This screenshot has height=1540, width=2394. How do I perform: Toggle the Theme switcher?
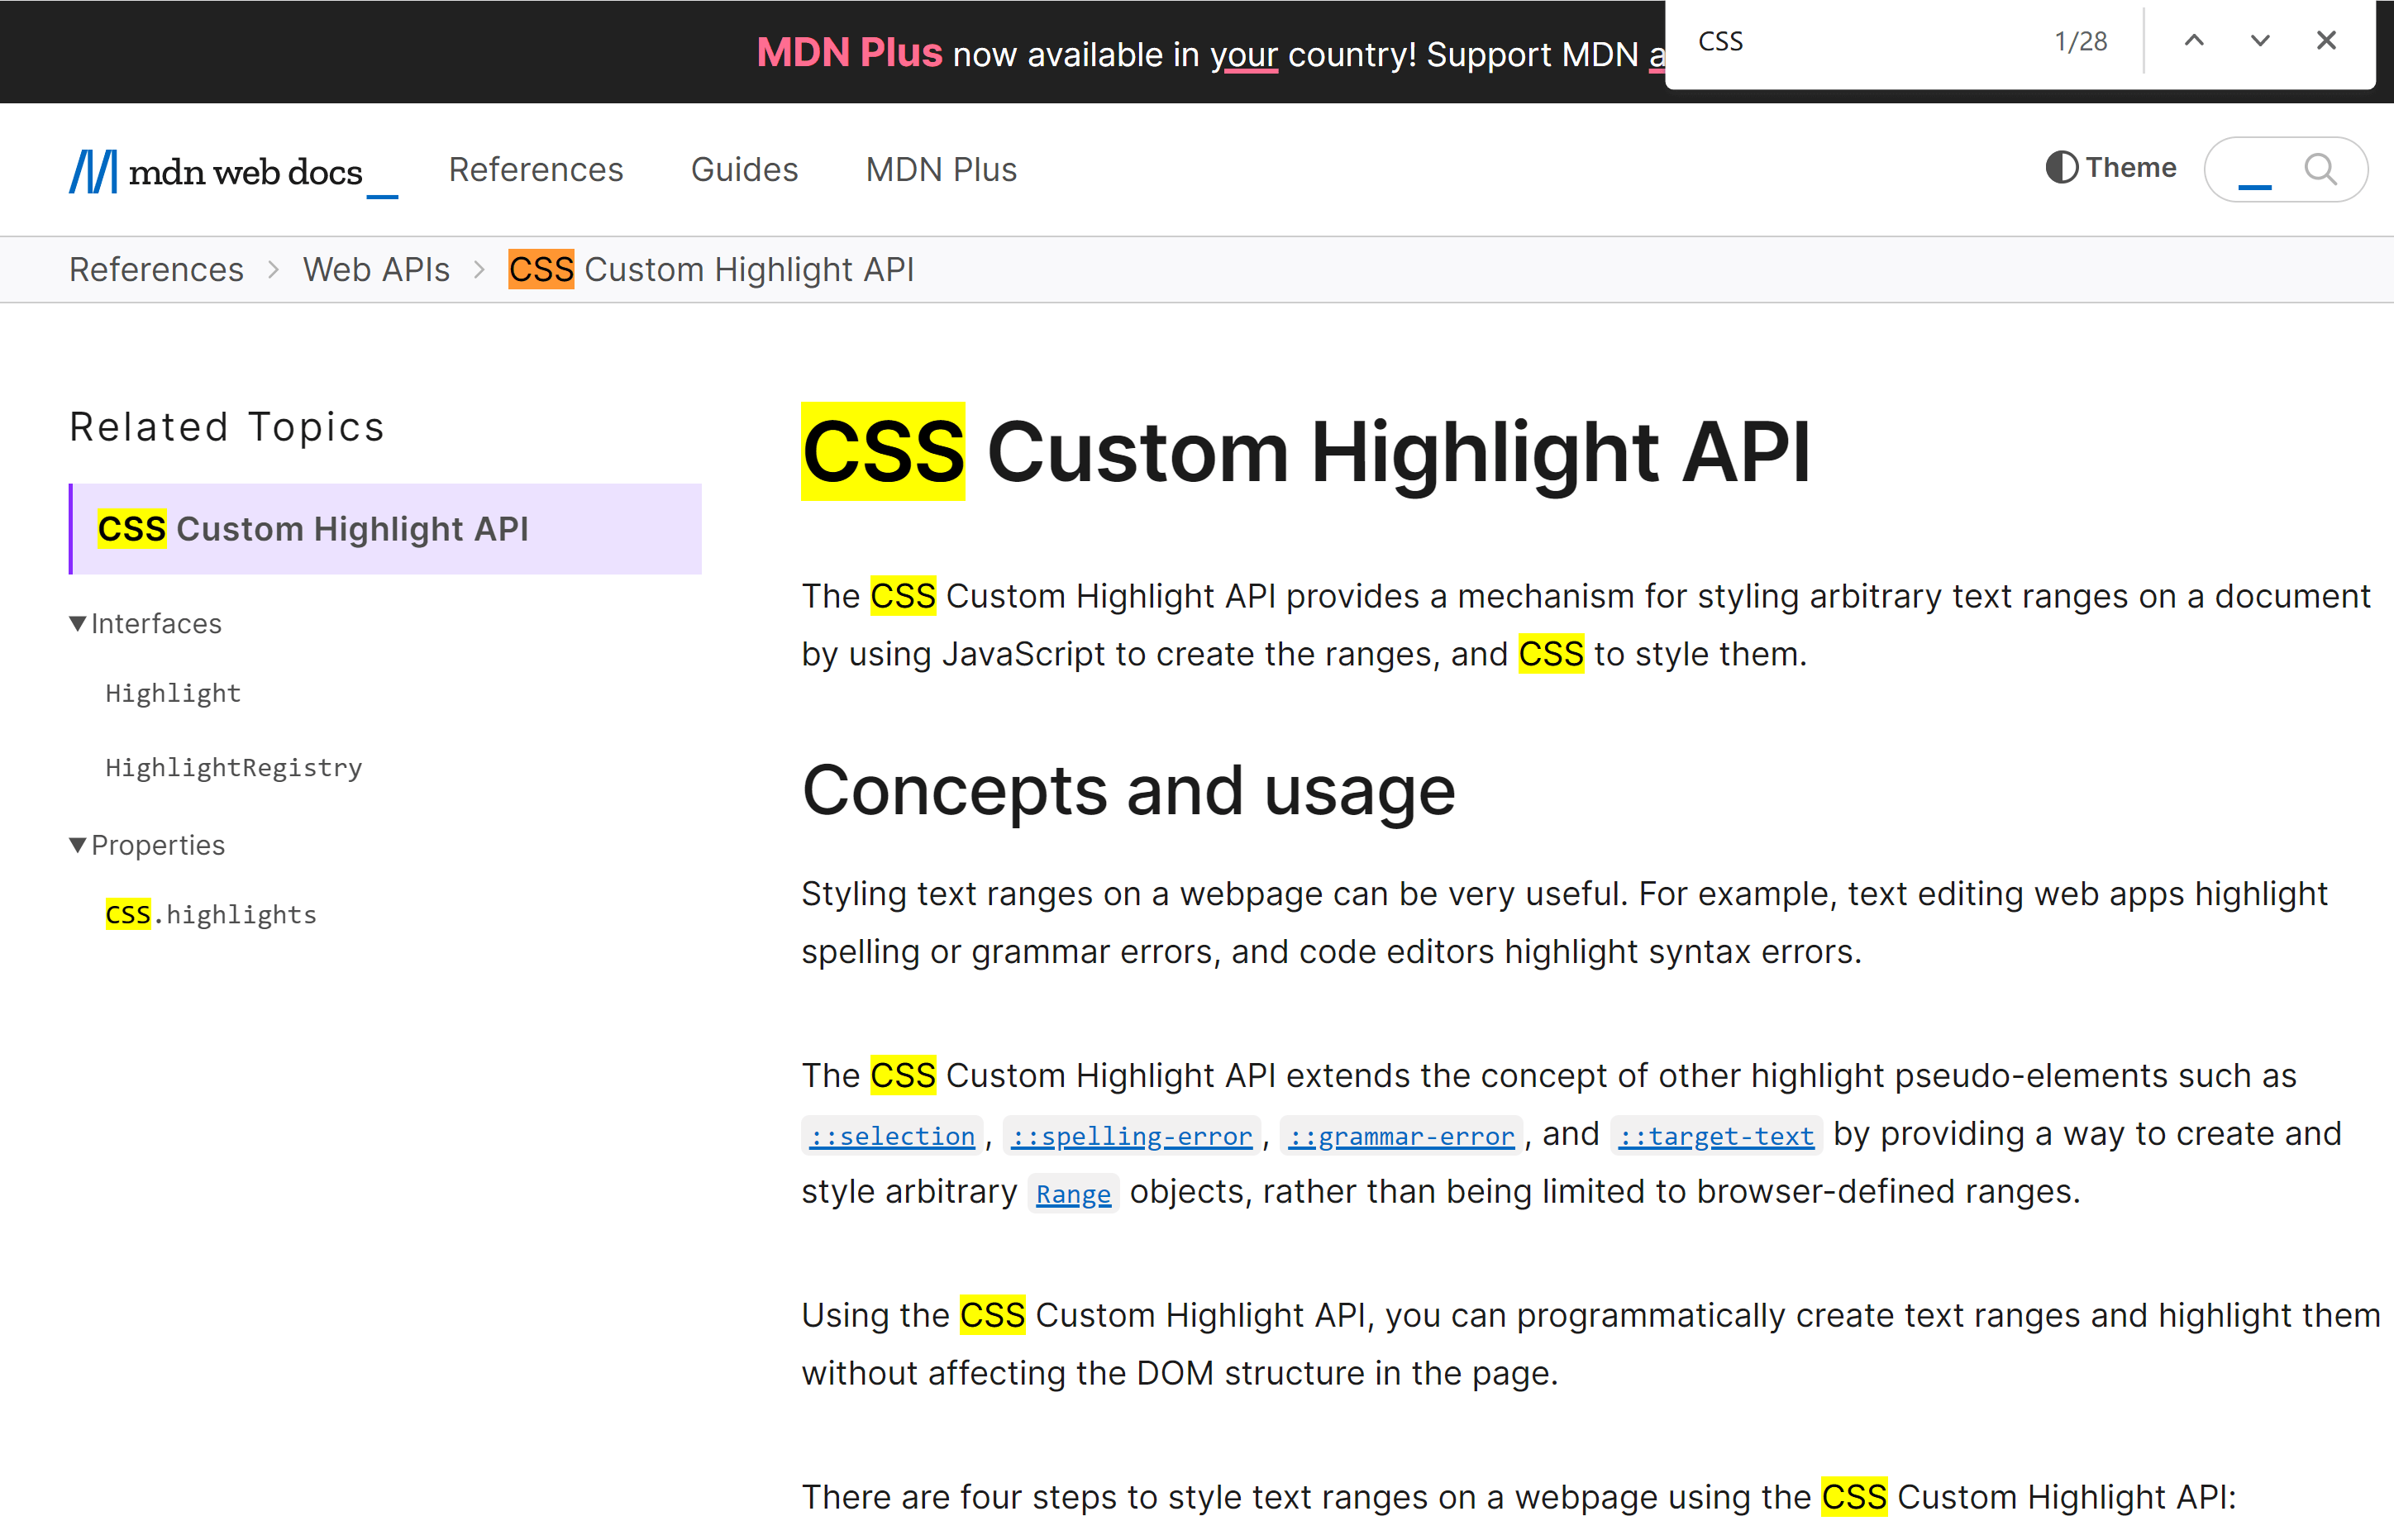(2111, 167)
